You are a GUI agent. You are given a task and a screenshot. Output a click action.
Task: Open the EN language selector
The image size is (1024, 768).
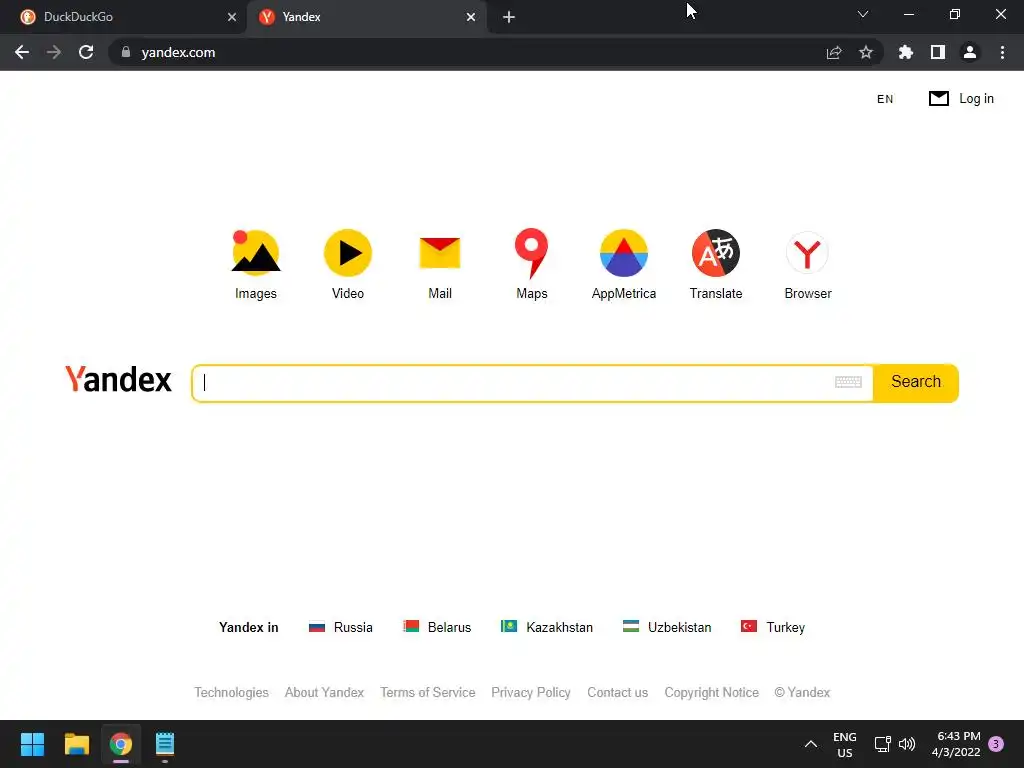click(x=885, y=99)
